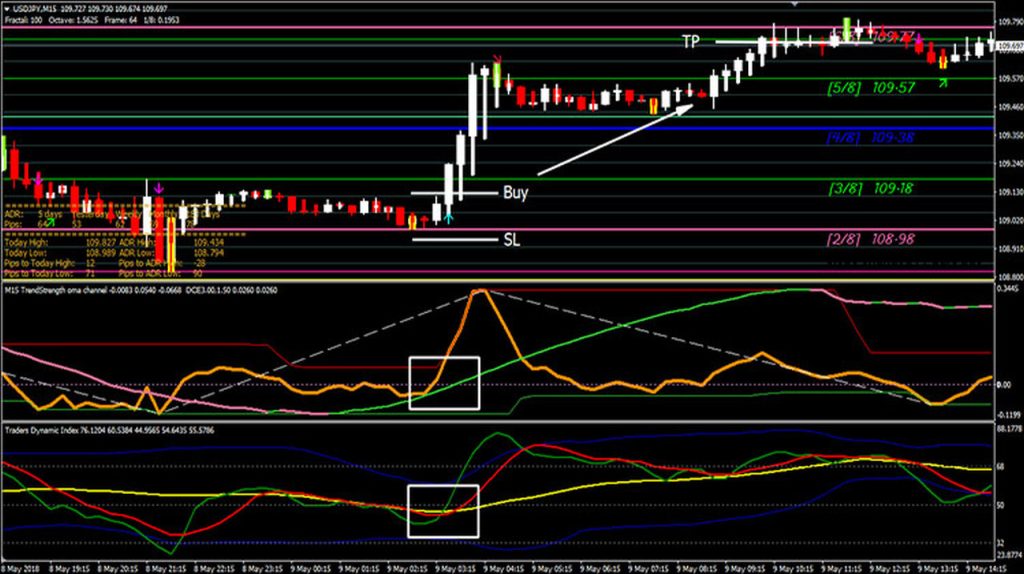This screenshot has height=574, width=1024.
Task: Click the magenta down arrow above the large red candle
Action: point(158,187)
